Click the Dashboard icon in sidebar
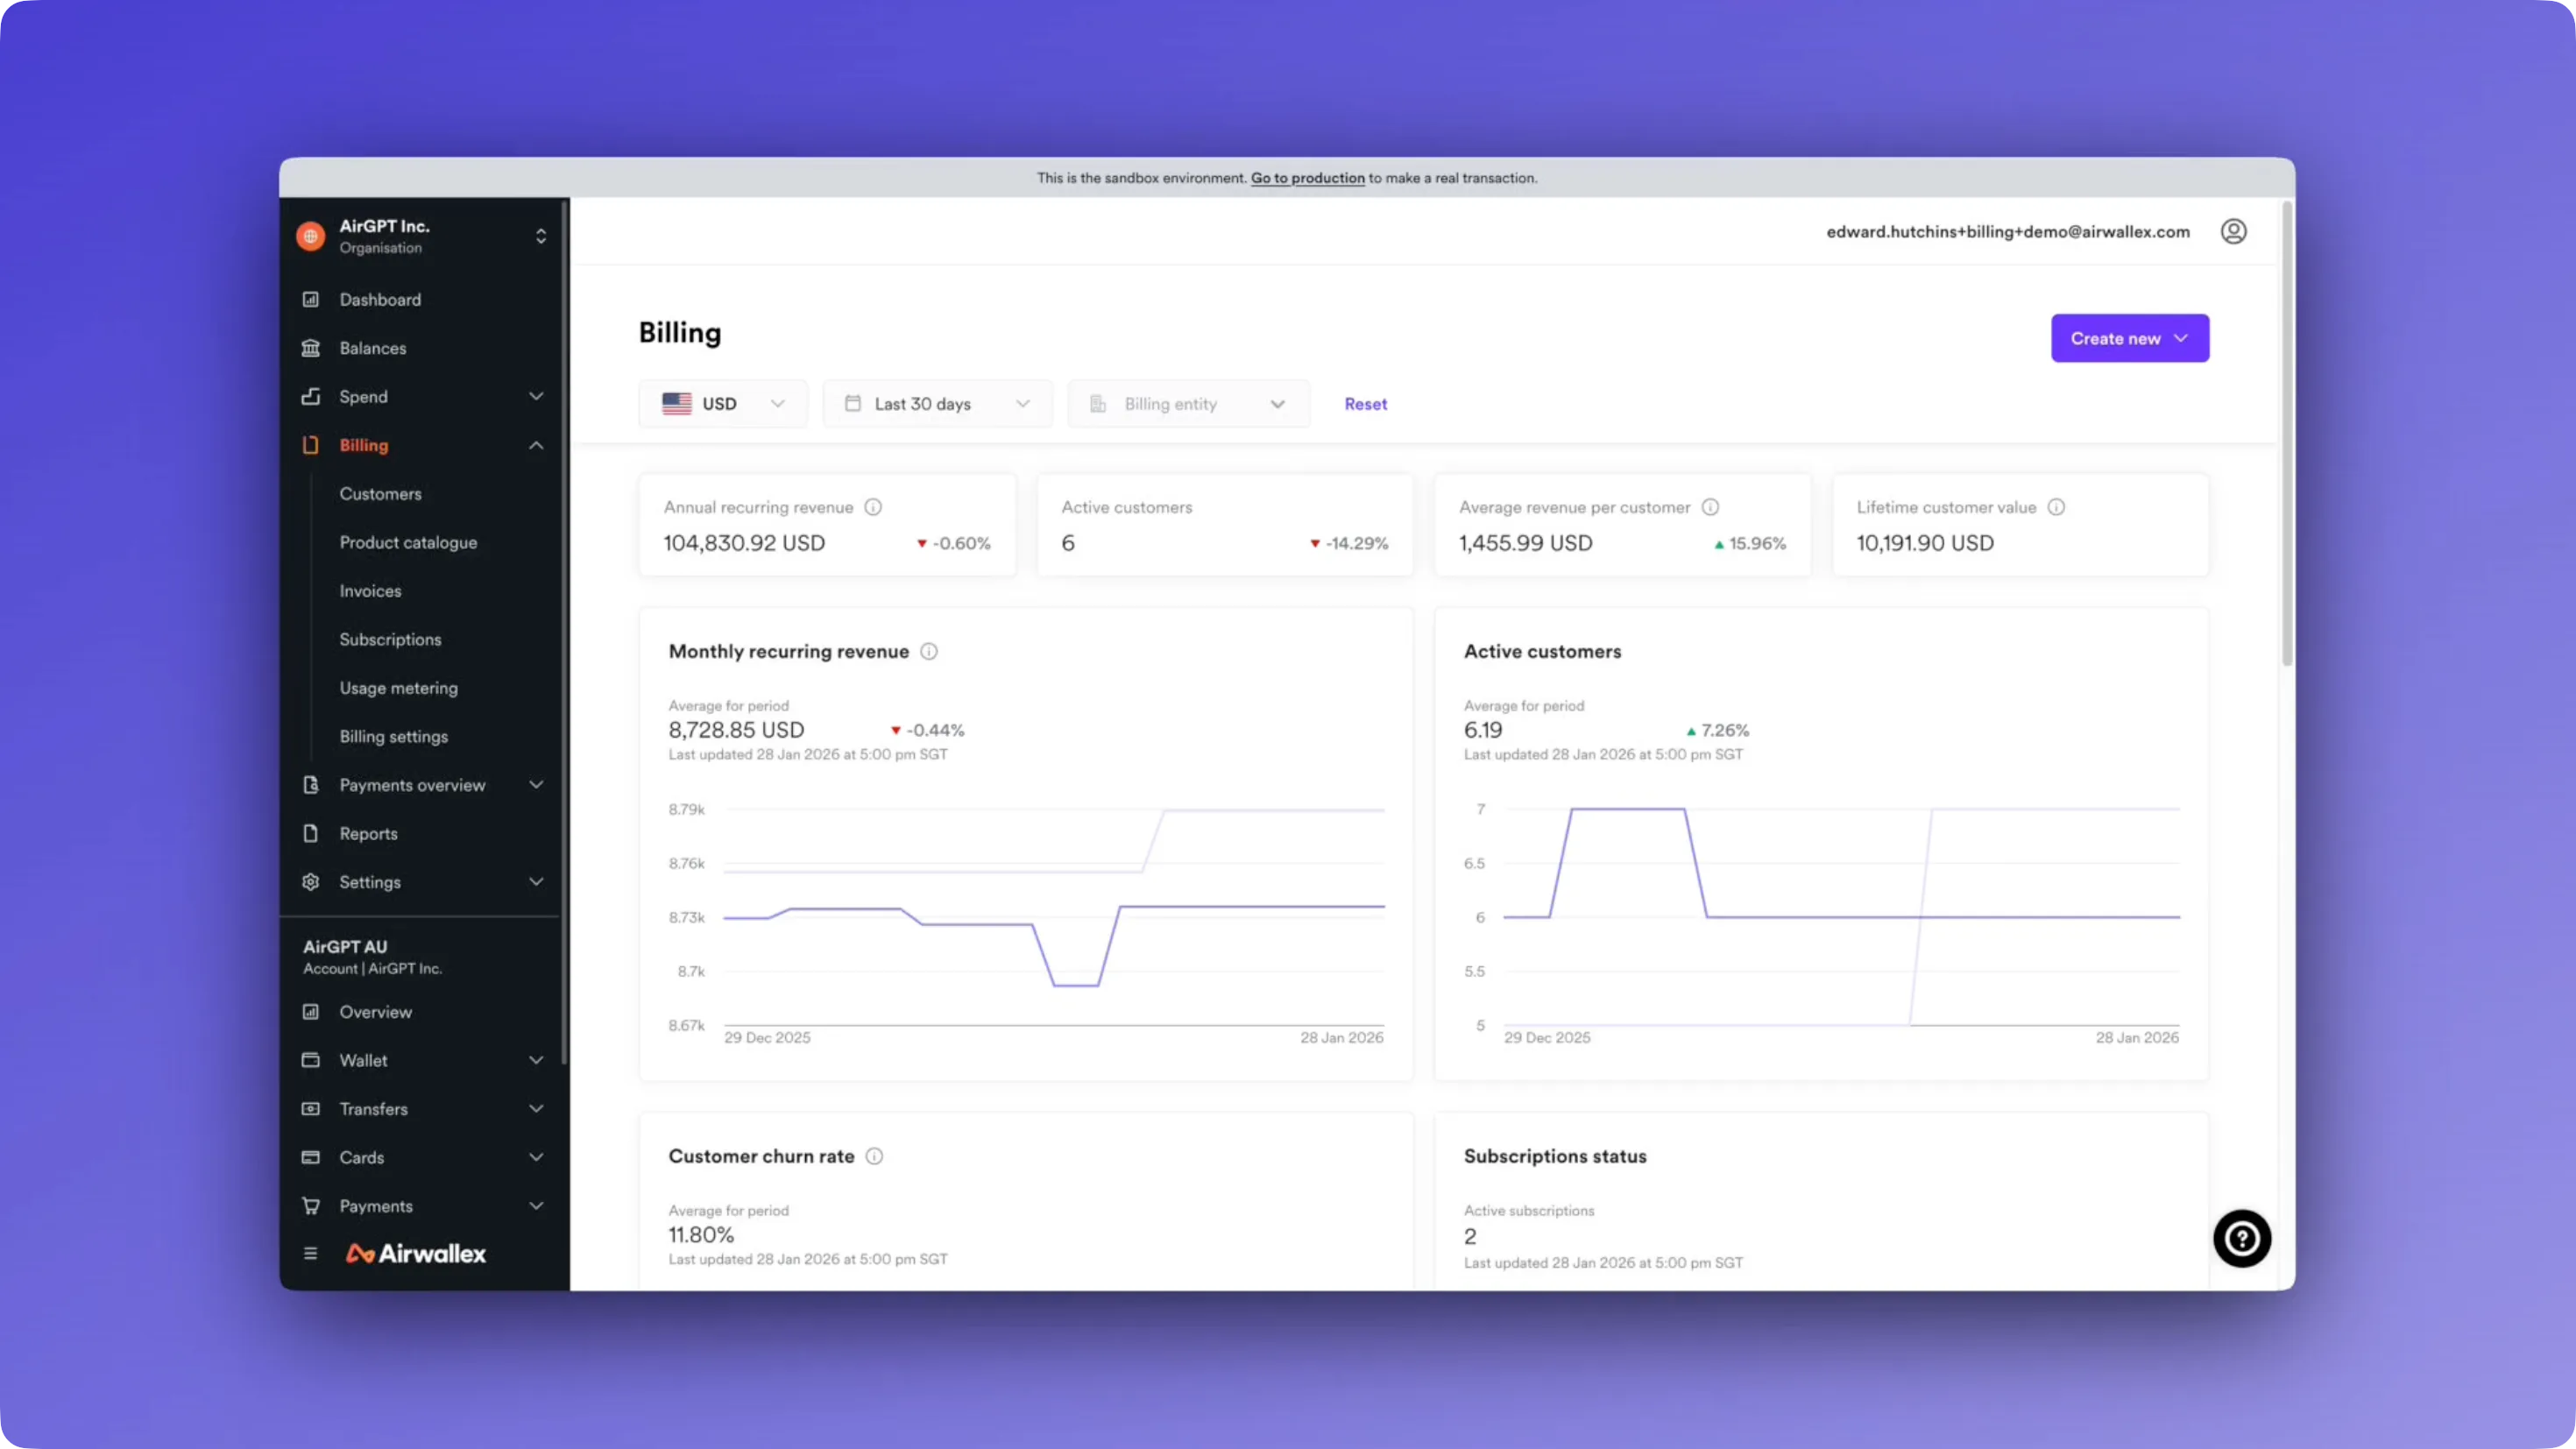2576x1449 pixels. [311, 299]
